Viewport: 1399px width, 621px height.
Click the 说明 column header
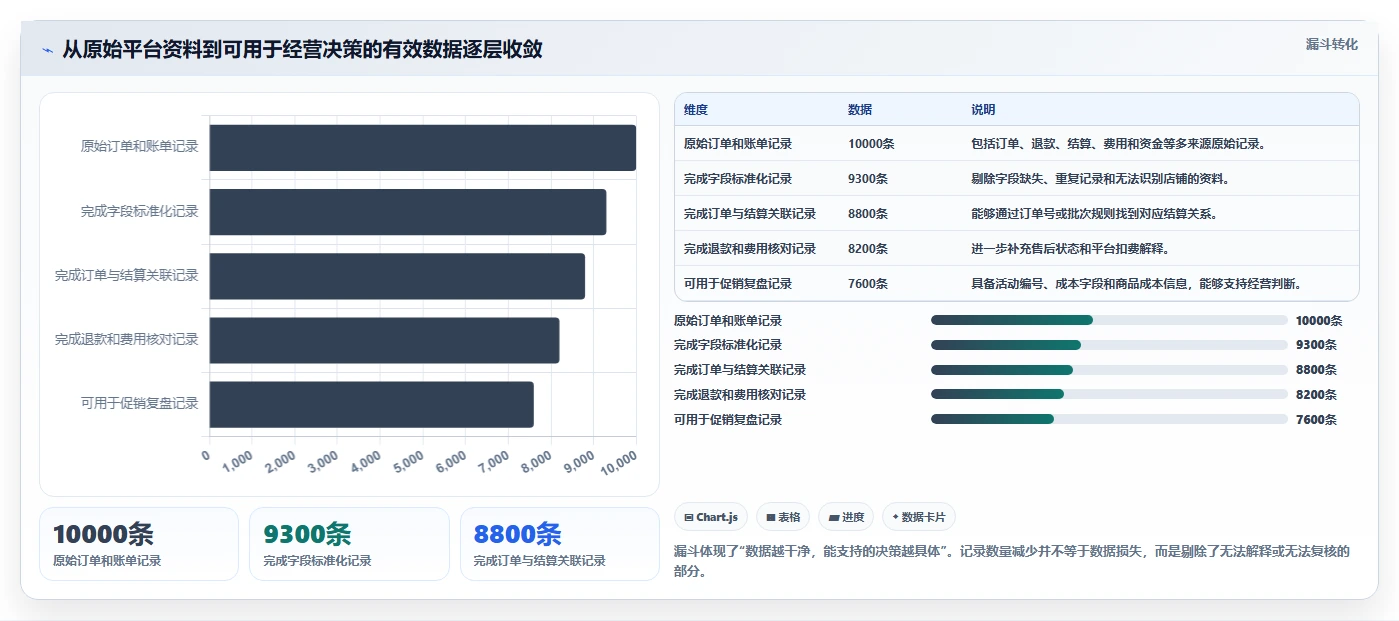[983, 110]
